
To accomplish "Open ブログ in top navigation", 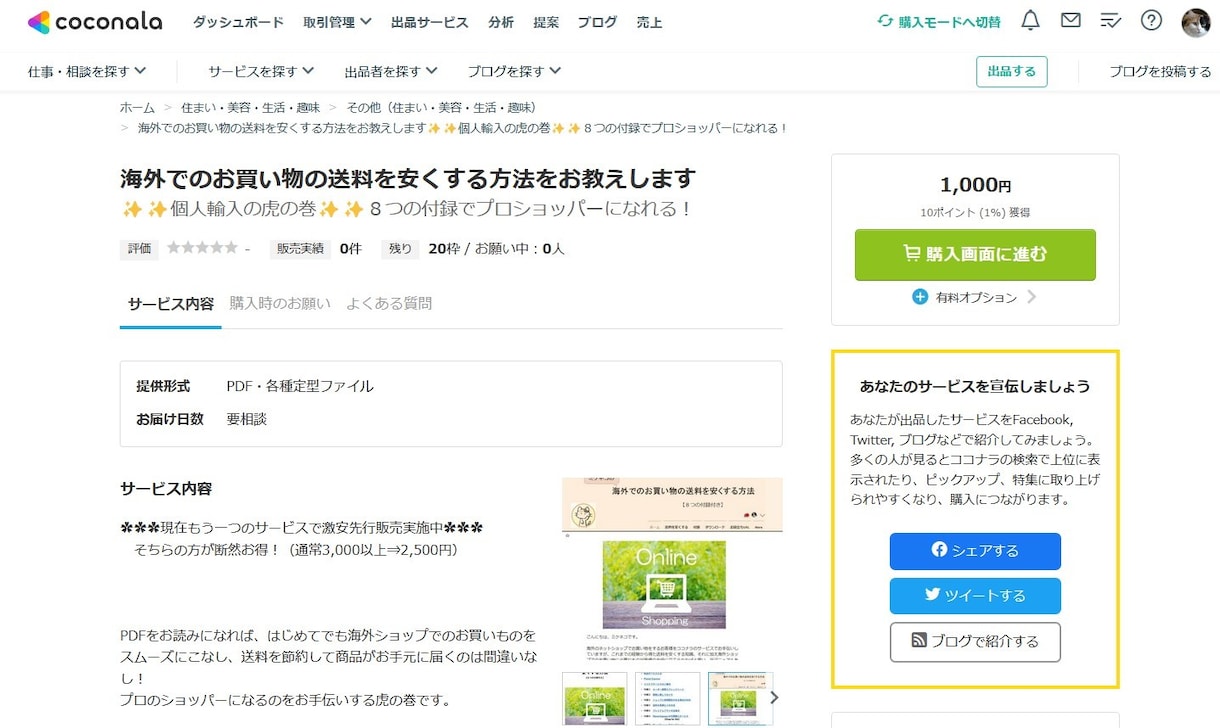I will [597, 22].
